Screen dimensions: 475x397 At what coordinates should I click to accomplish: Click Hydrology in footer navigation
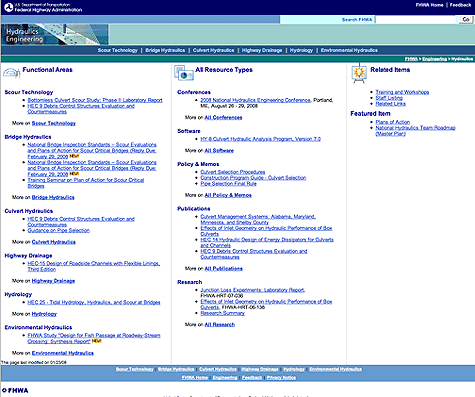pyautogui.click(x=294, y=369)
